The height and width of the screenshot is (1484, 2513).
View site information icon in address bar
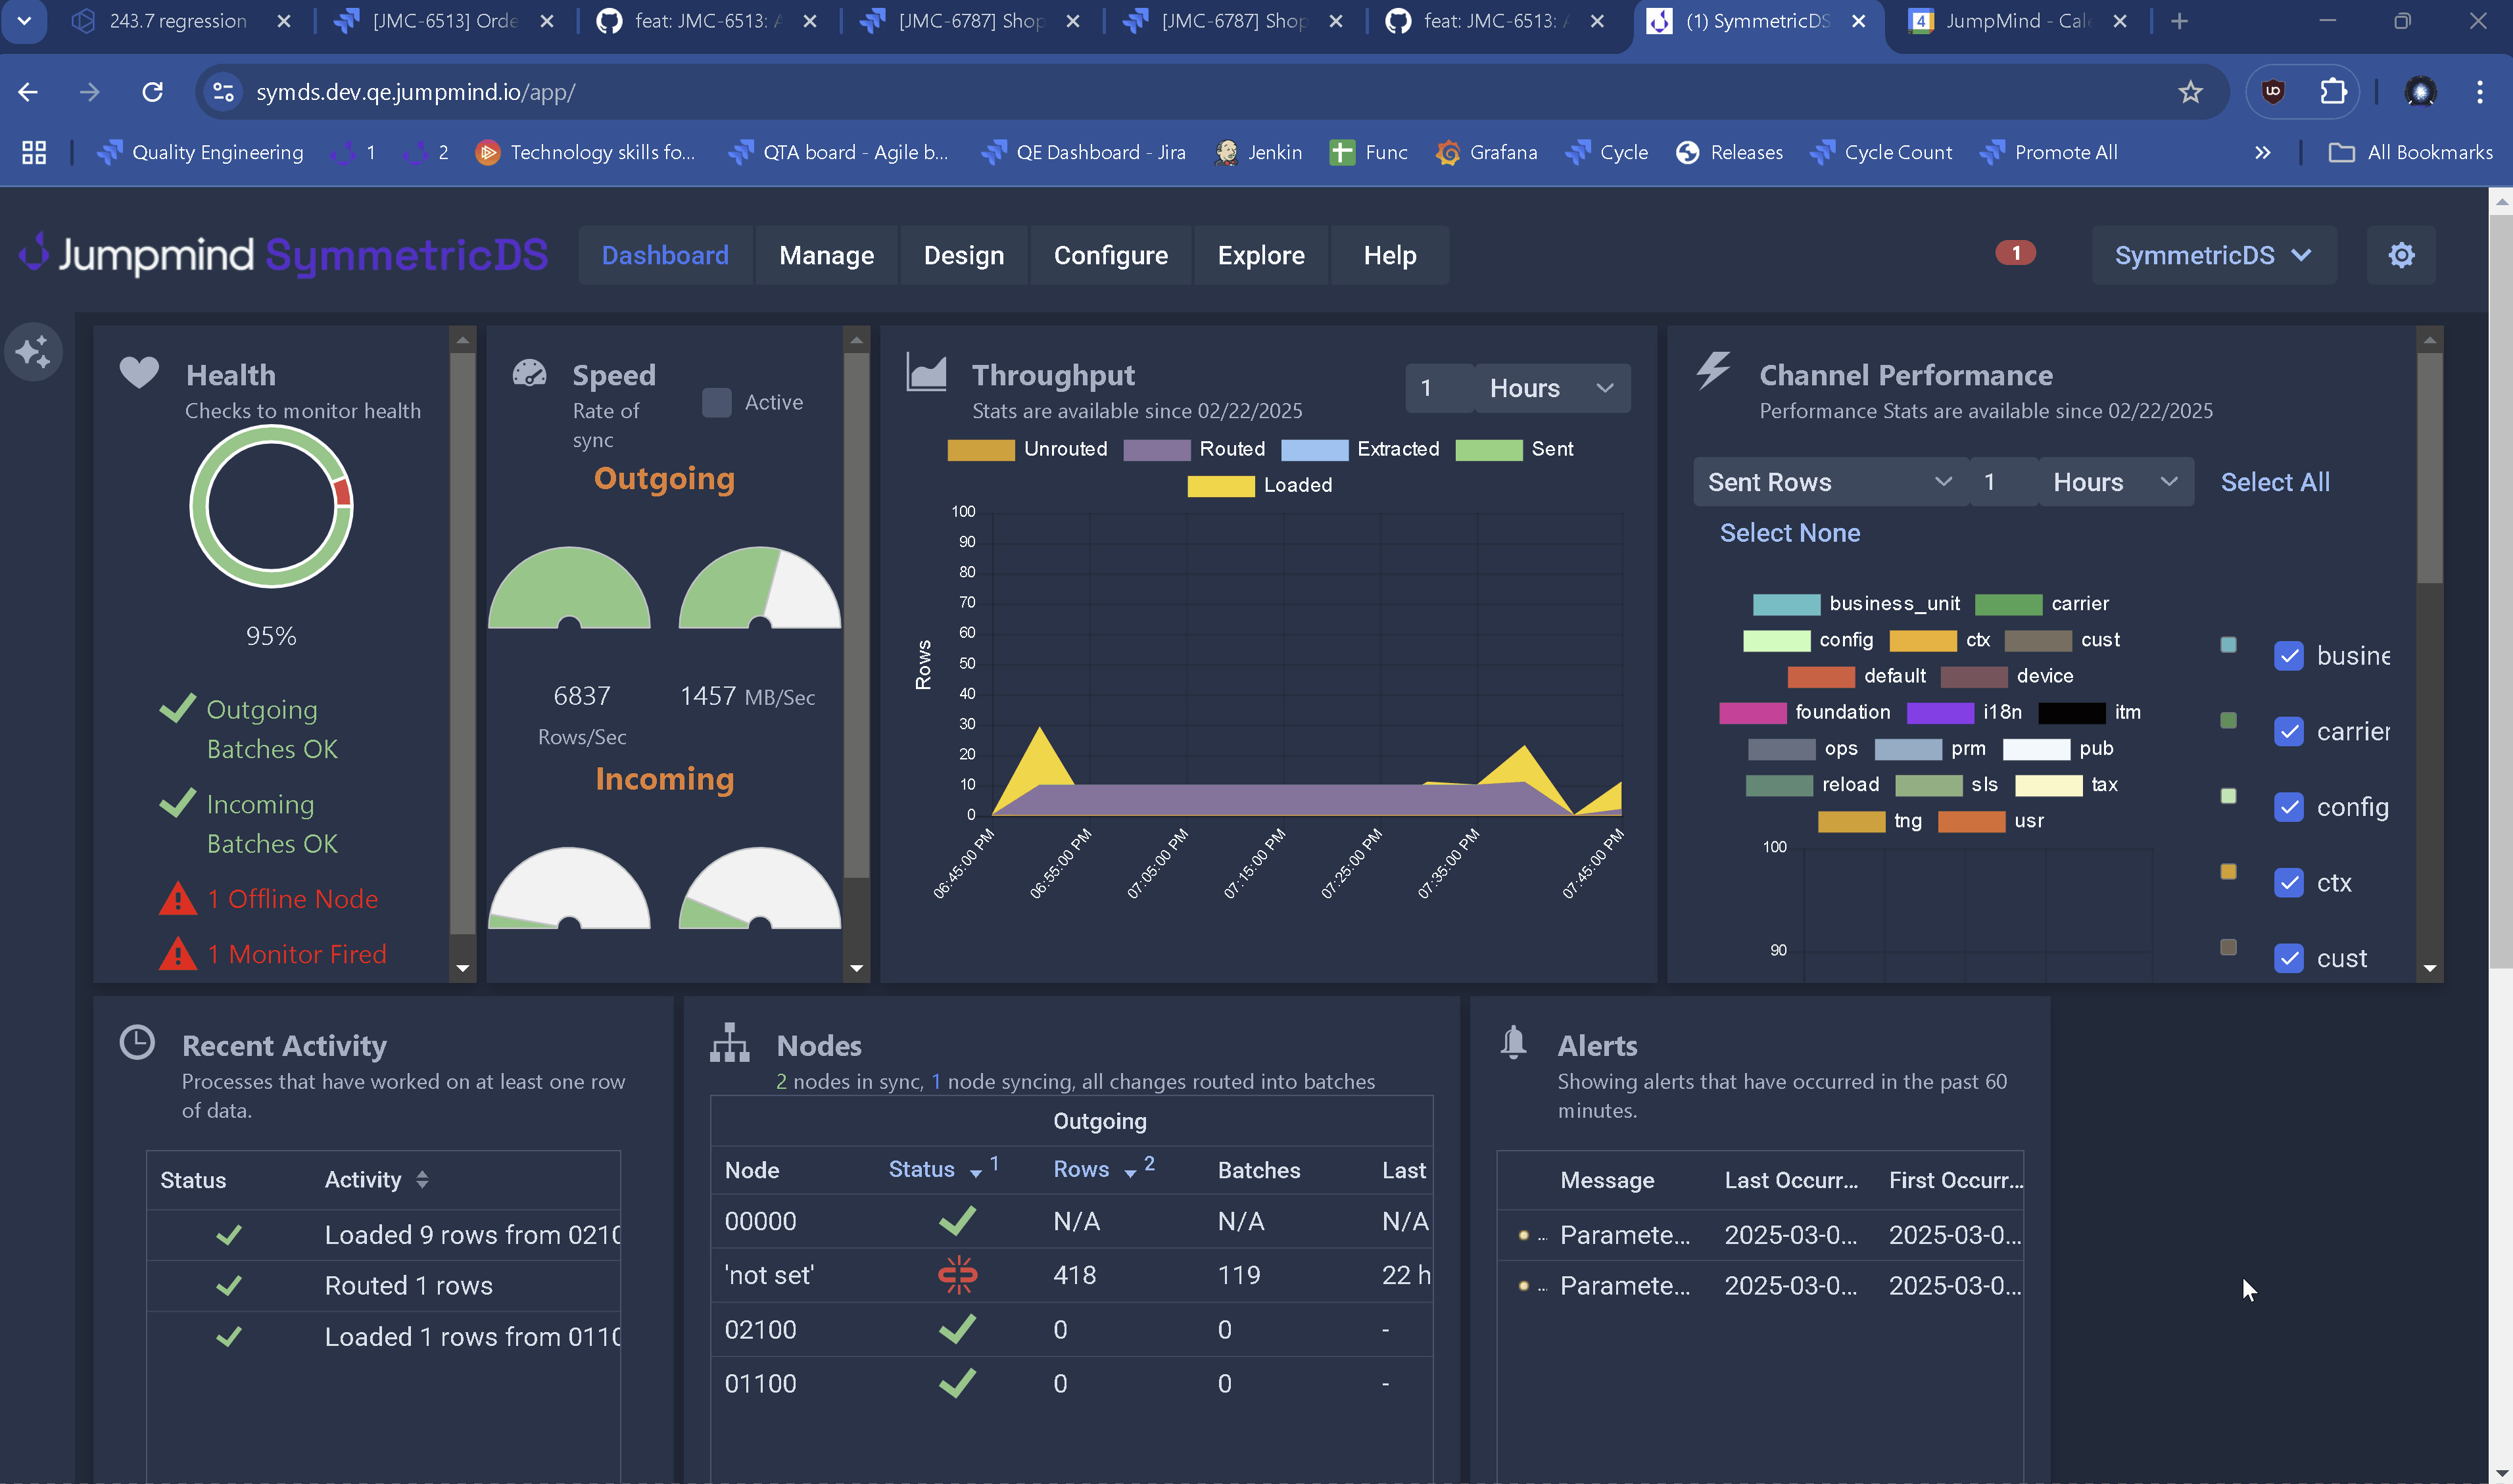coord(223,92)
